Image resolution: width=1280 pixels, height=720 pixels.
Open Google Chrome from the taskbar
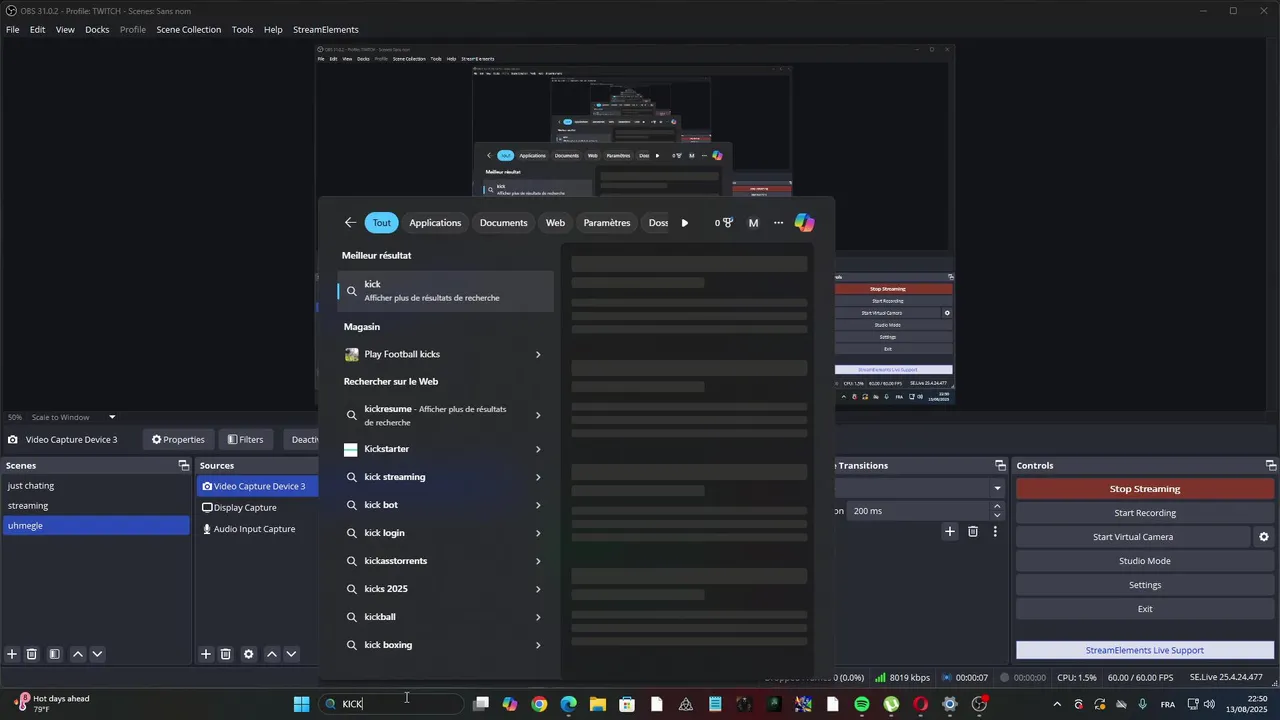point(539,704)
